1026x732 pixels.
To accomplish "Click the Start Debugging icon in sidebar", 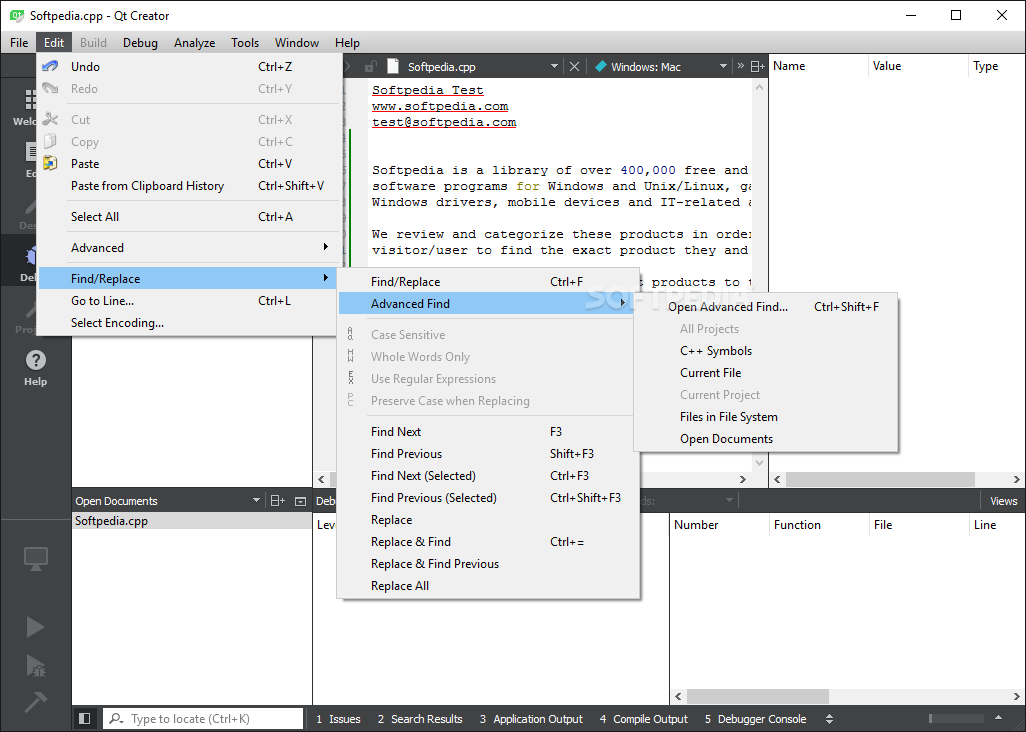I will point(35,665).
